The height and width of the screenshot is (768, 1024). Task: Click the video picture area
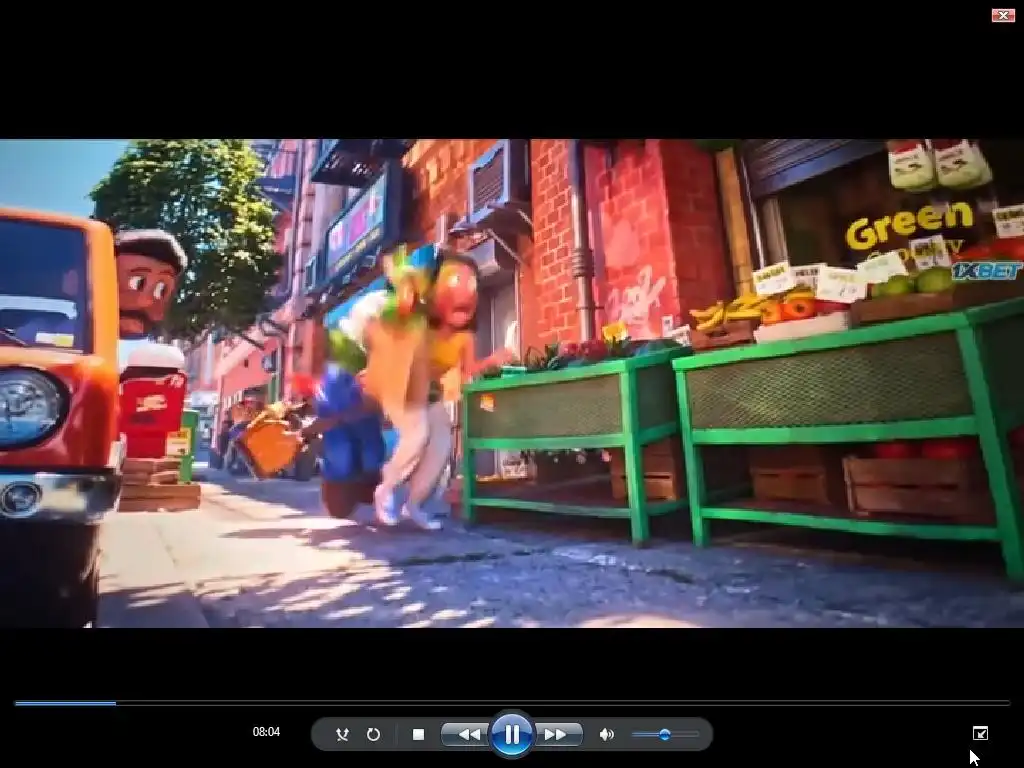[x=512, y=383]
